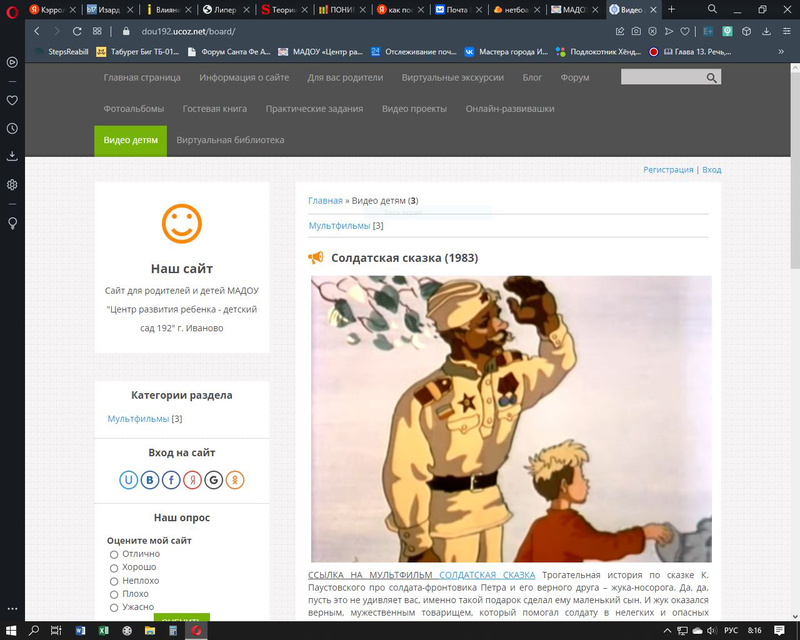Log in with the Odnoklassniki icon
The width and height of the screenshot is (800, 640).
(x=235, y=480)
